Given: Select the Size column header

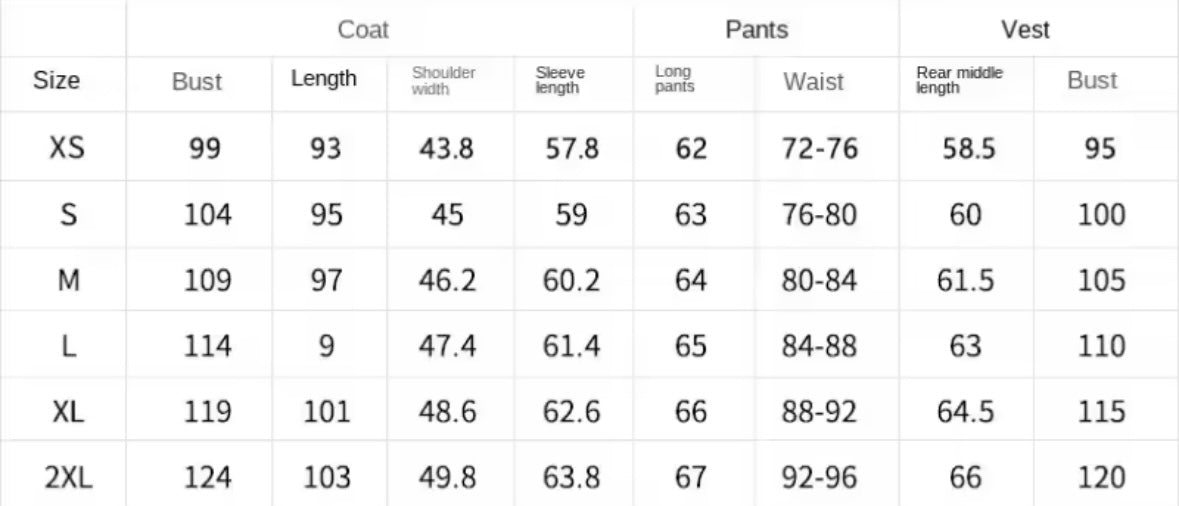Looking at the screenshot, I should click(x=57, y=81).
